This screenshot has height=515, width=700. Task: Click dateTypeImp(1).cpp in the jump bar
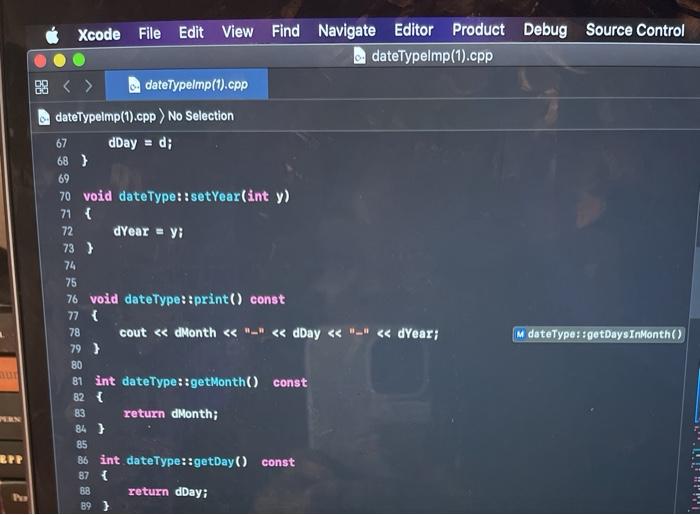[105, 117]
